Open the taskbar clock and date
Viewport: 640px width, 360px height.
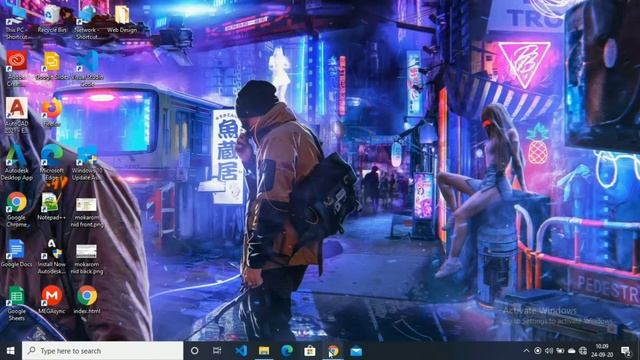point(602,351)
